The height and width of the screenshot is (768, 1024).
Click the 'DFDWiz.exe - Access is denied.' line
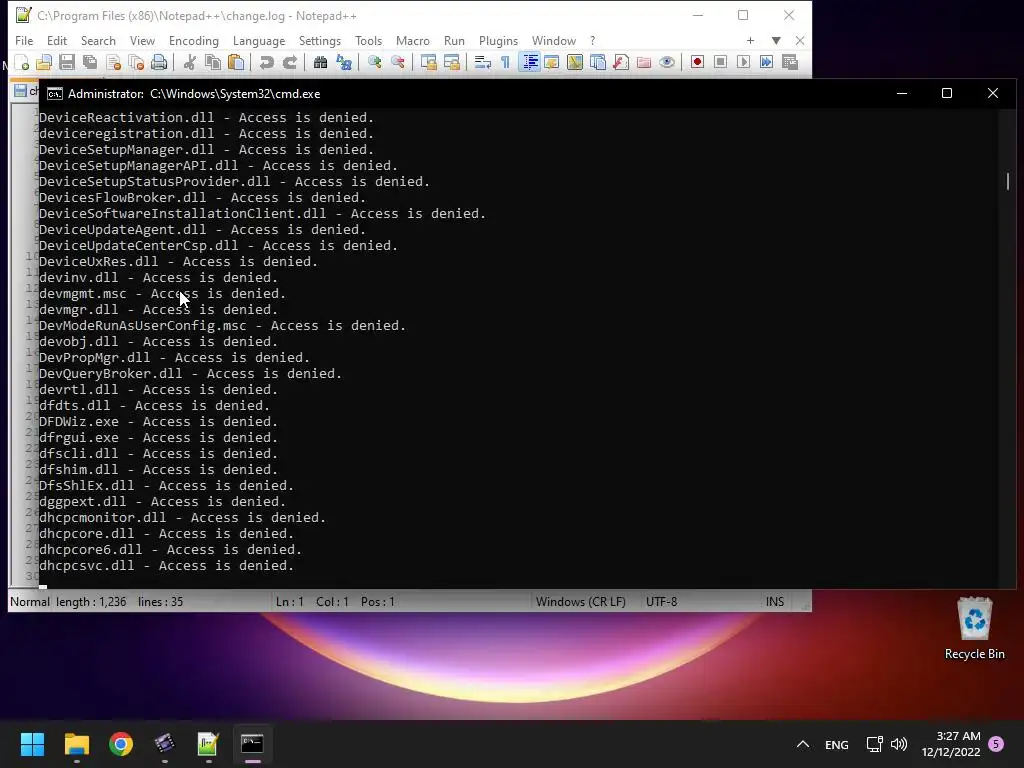[159, 422]
